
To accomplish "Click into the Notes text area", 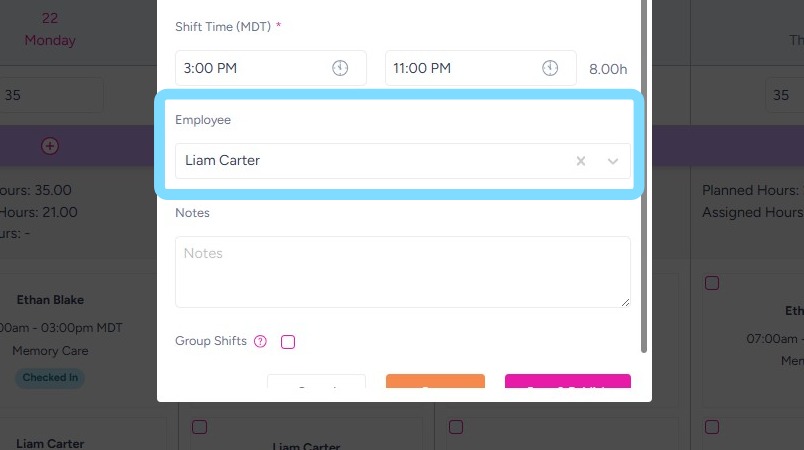I will coord(402,271).
